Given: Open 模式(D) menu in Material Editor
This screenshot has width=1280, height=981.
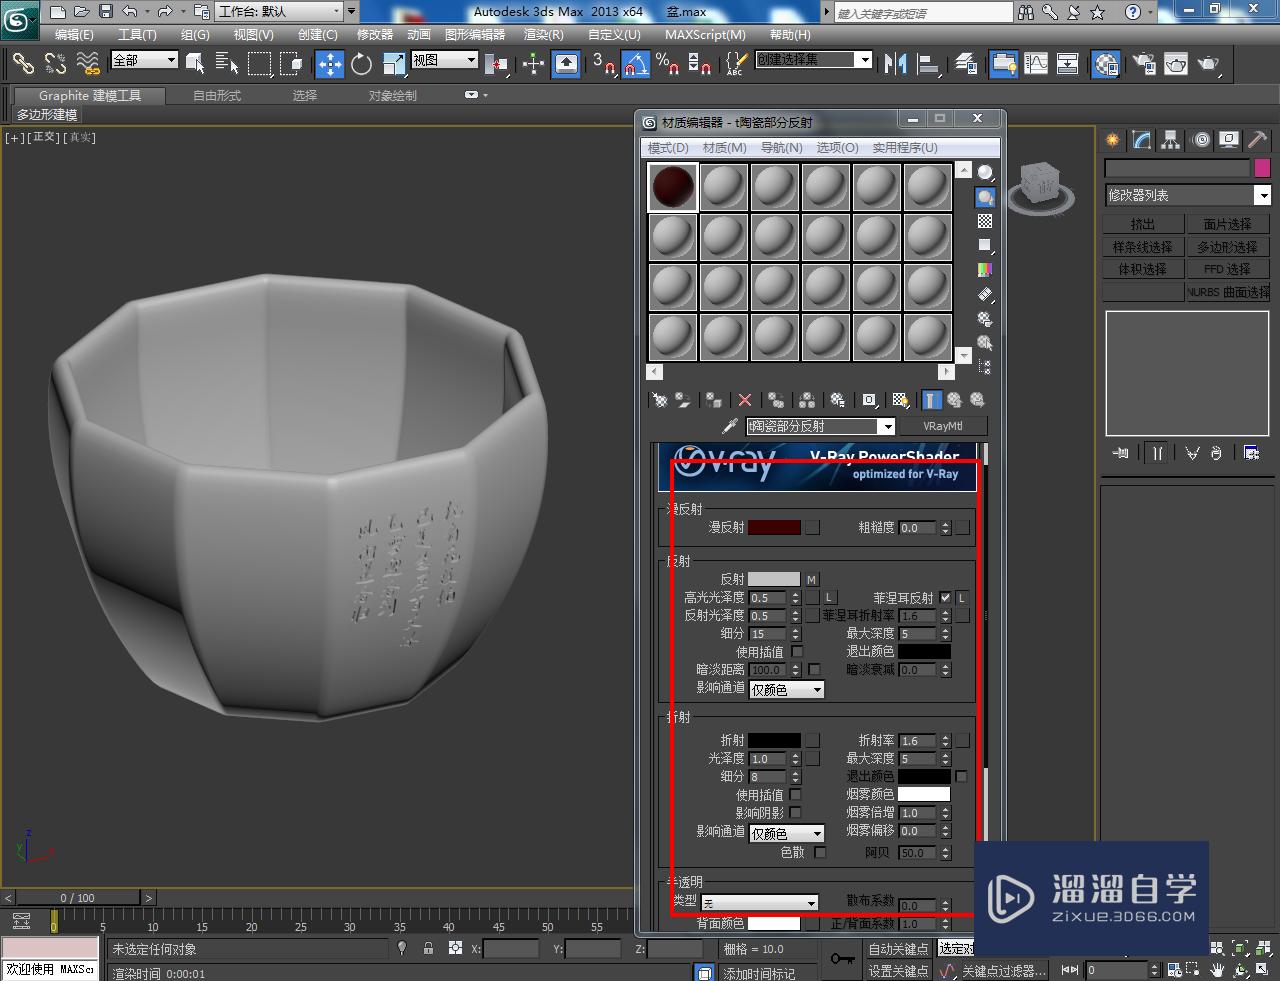Looking at the screenshot, I should pyautogui.click(x=668, y=147).
